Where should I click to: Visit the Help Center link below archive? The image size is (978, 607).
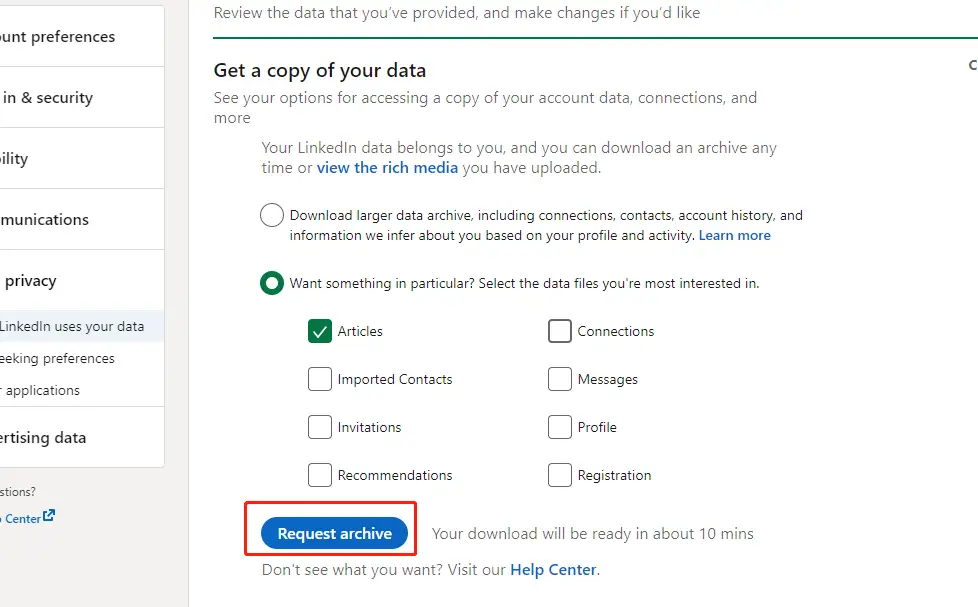tap(553, 570)
